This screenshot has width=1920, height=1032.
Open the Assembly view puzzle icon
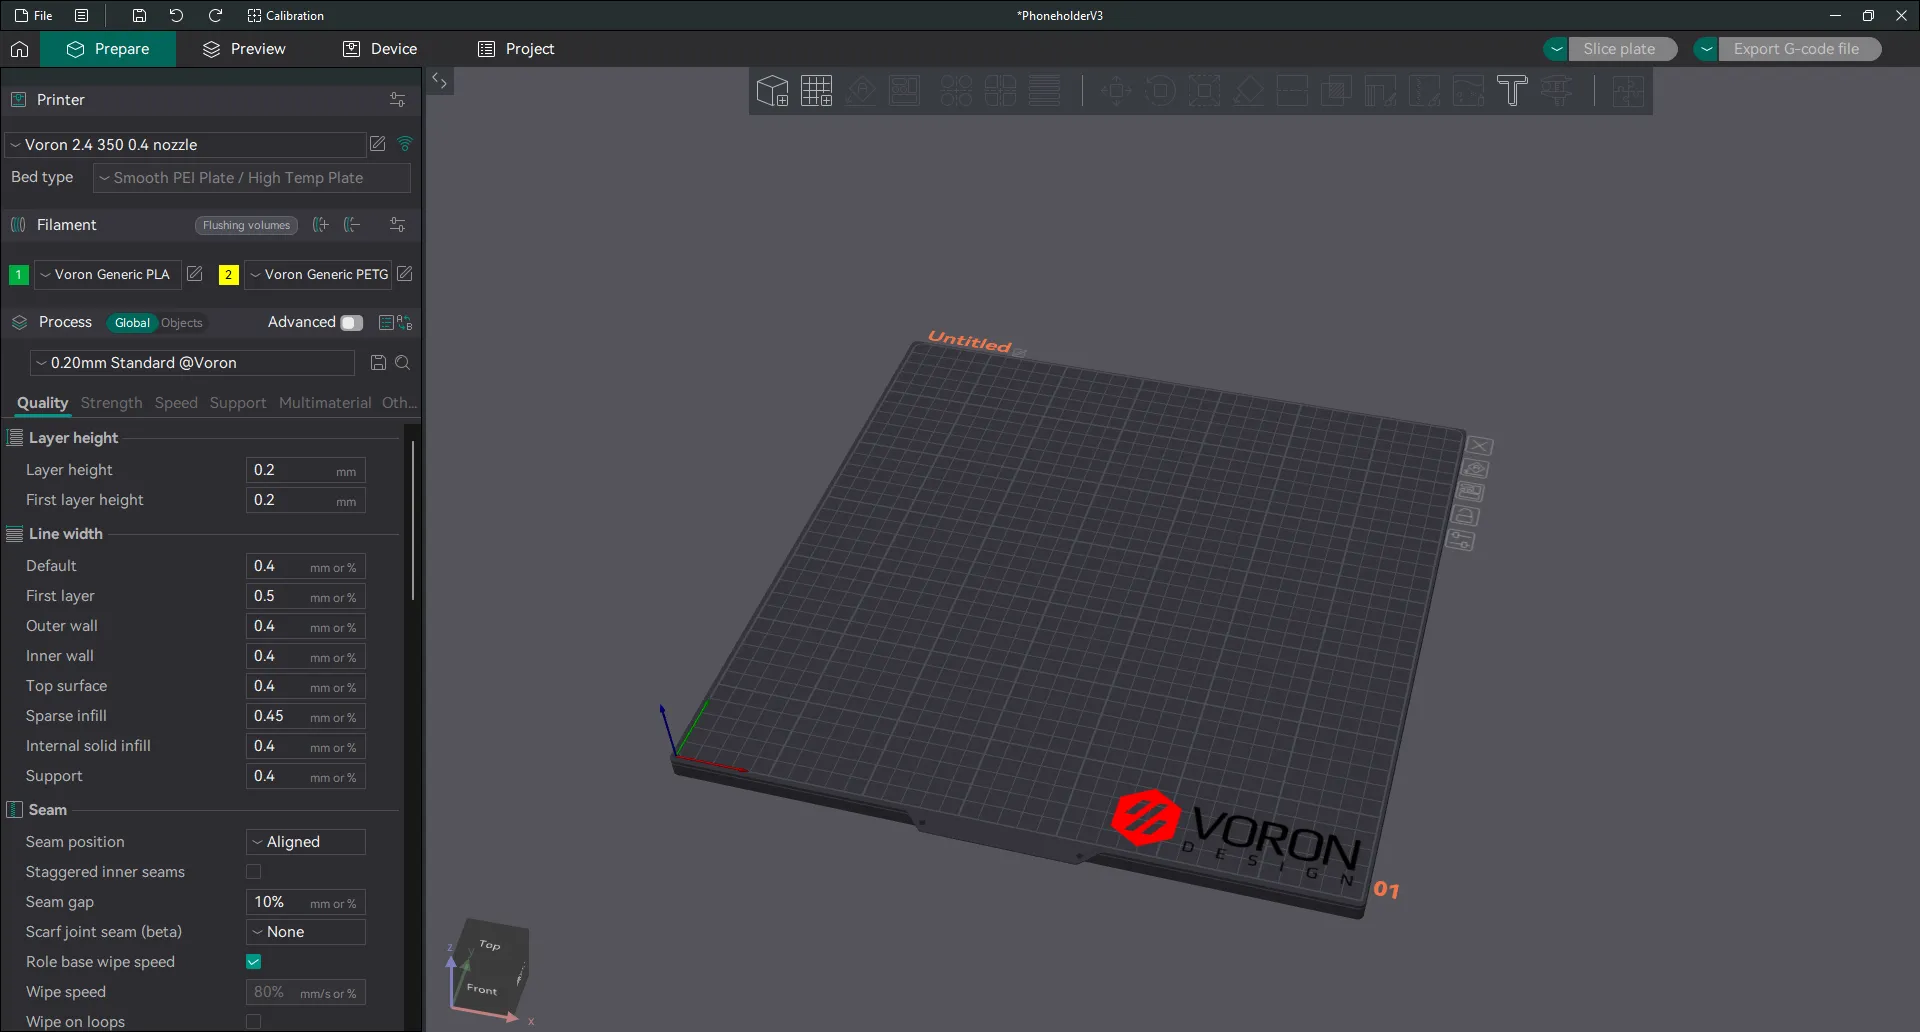pyautogui.click(x=1627, y=91)
